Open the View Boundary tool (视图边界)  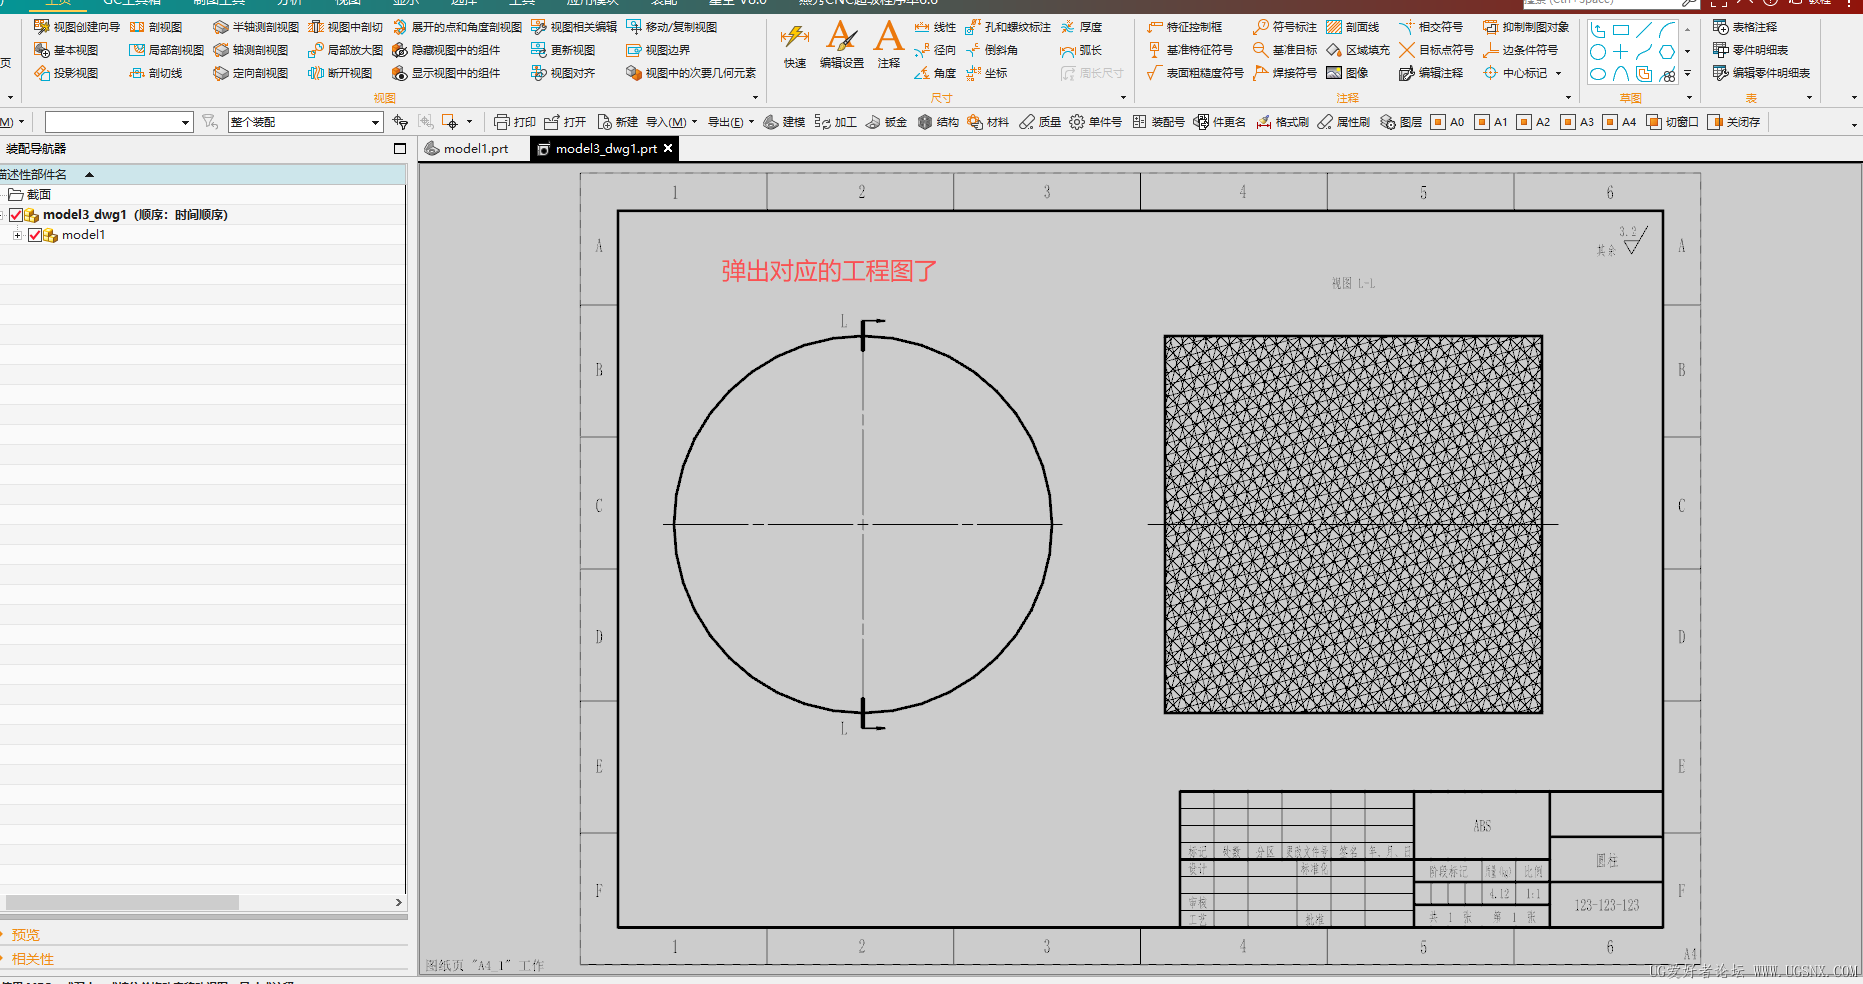(658, 50)
